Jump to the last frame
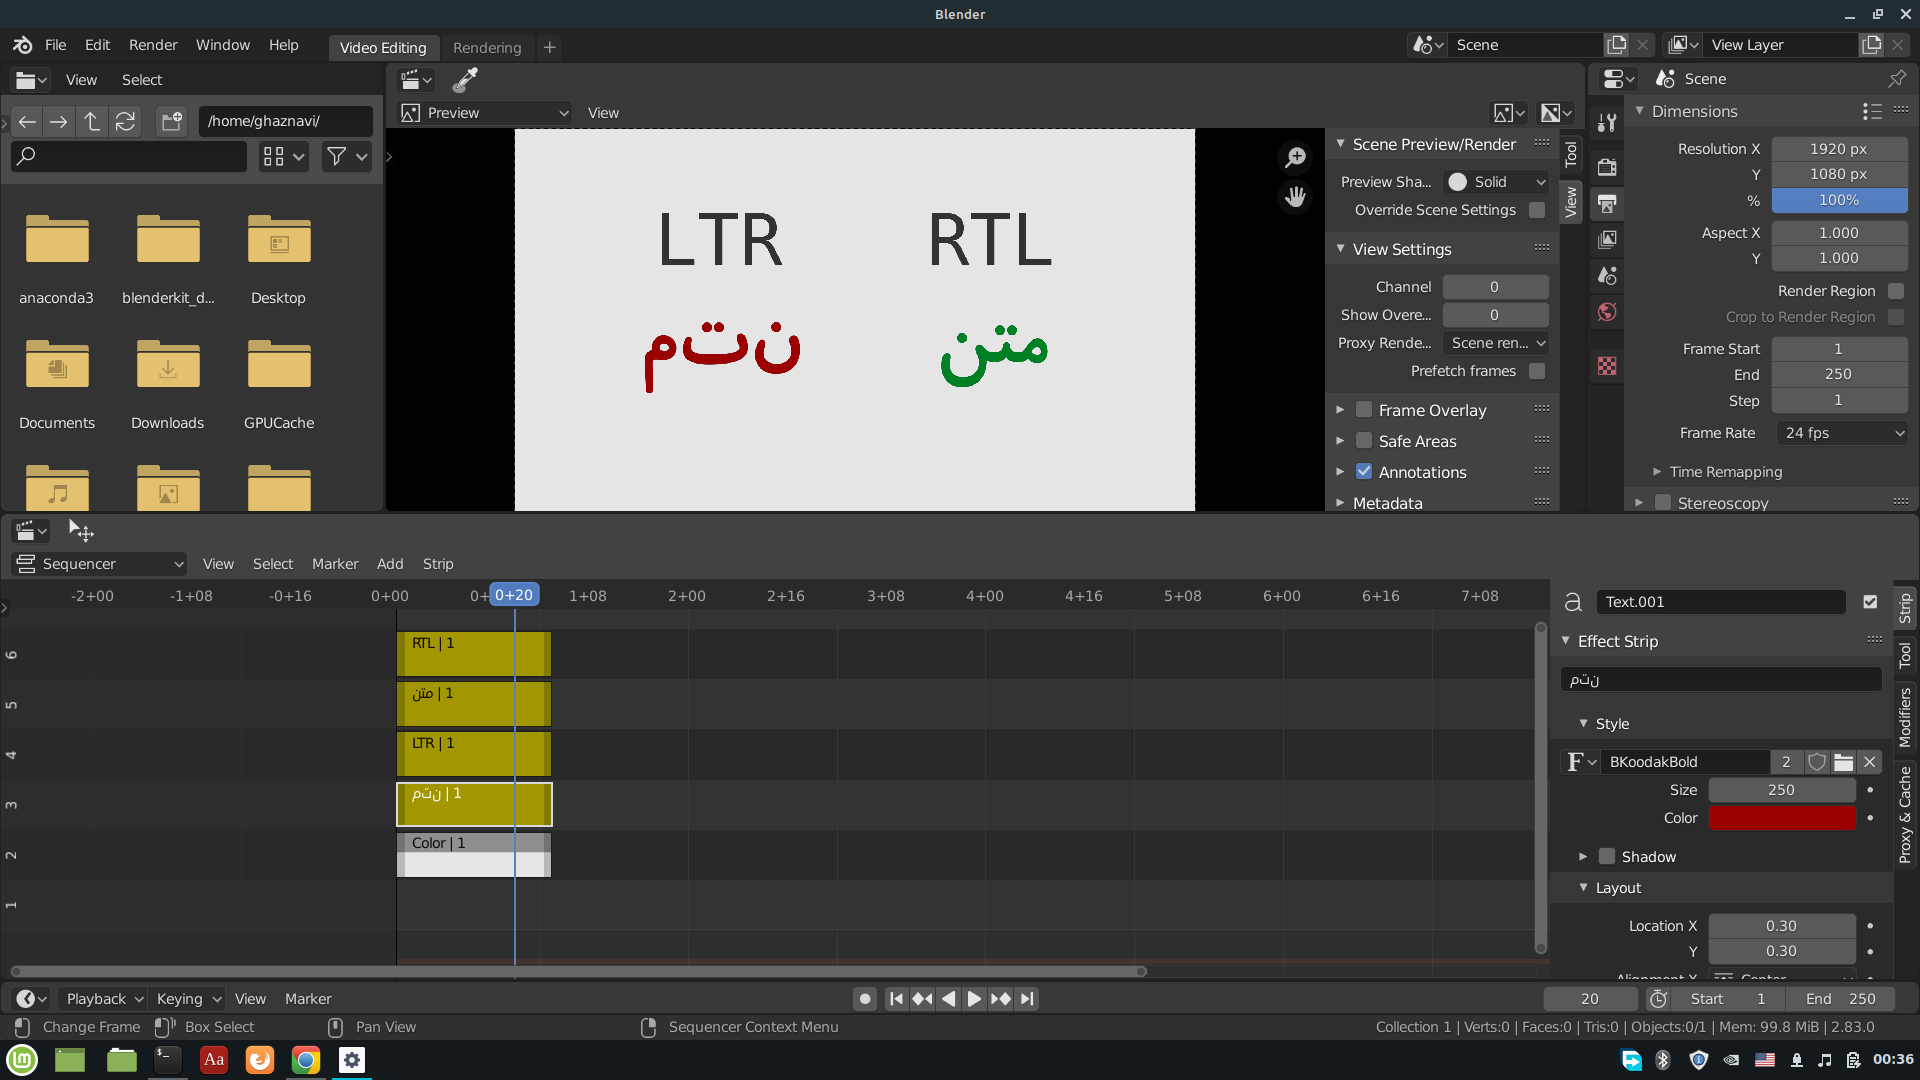Image resolution: width=1920 pixels, height=1080 pixels. (x=1027, y=999)
